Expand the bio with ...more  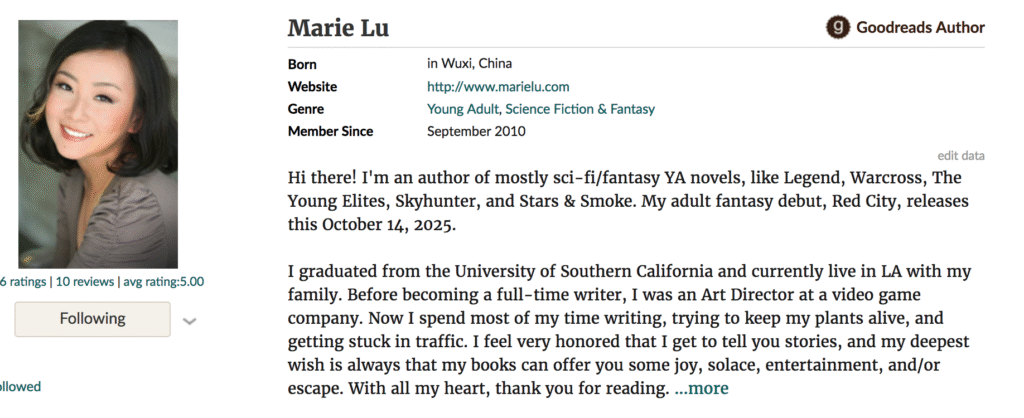pyautogui.click(x=701, y=388)
